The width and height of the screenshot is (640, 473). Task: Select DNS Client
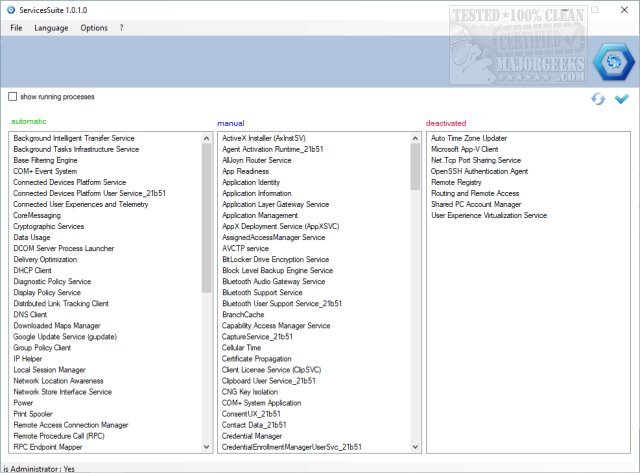(x=30, y=315)
